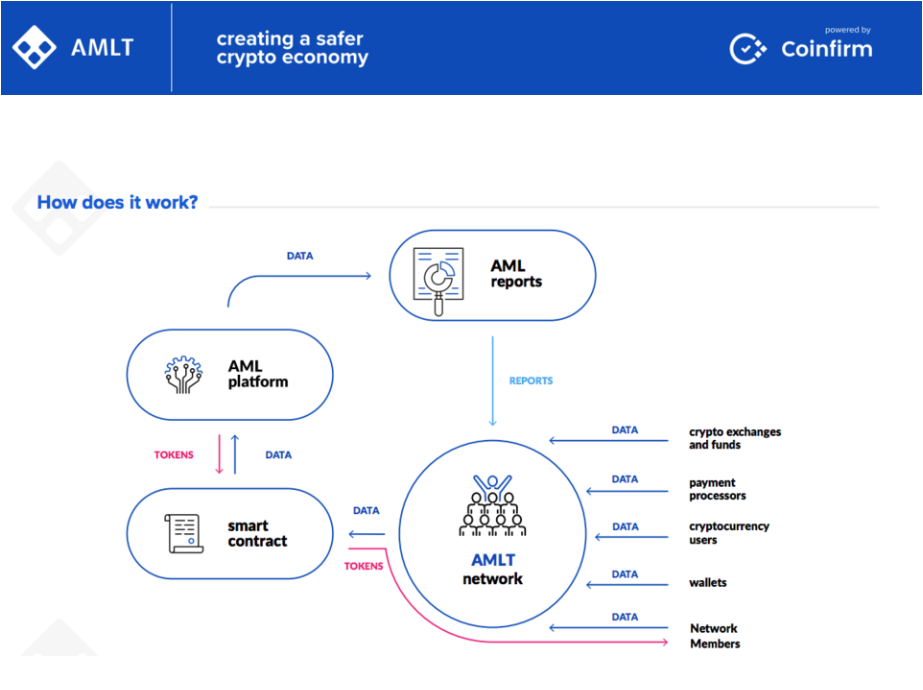Click the 'Network Members' label
The width and height of the screenshot is (923, 690).
715,636
